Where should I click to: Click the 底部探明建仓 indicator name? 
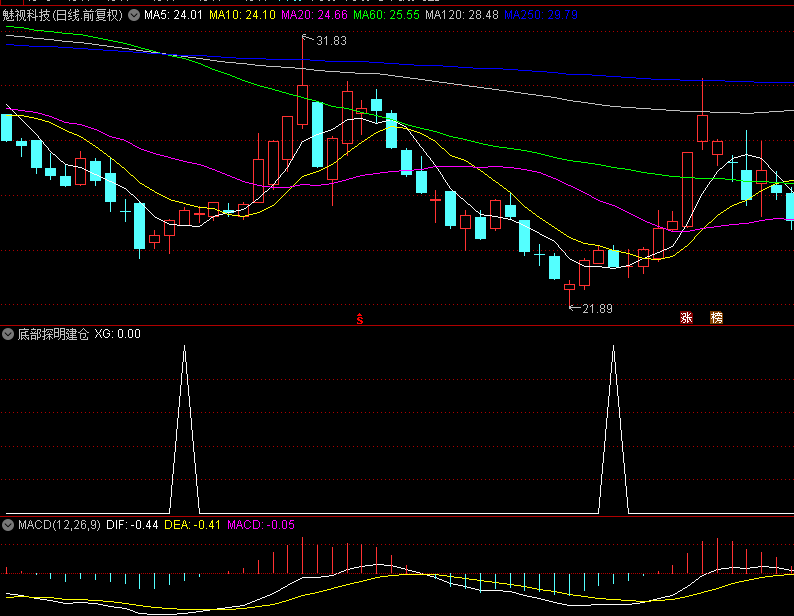click(x=53, y=334)
